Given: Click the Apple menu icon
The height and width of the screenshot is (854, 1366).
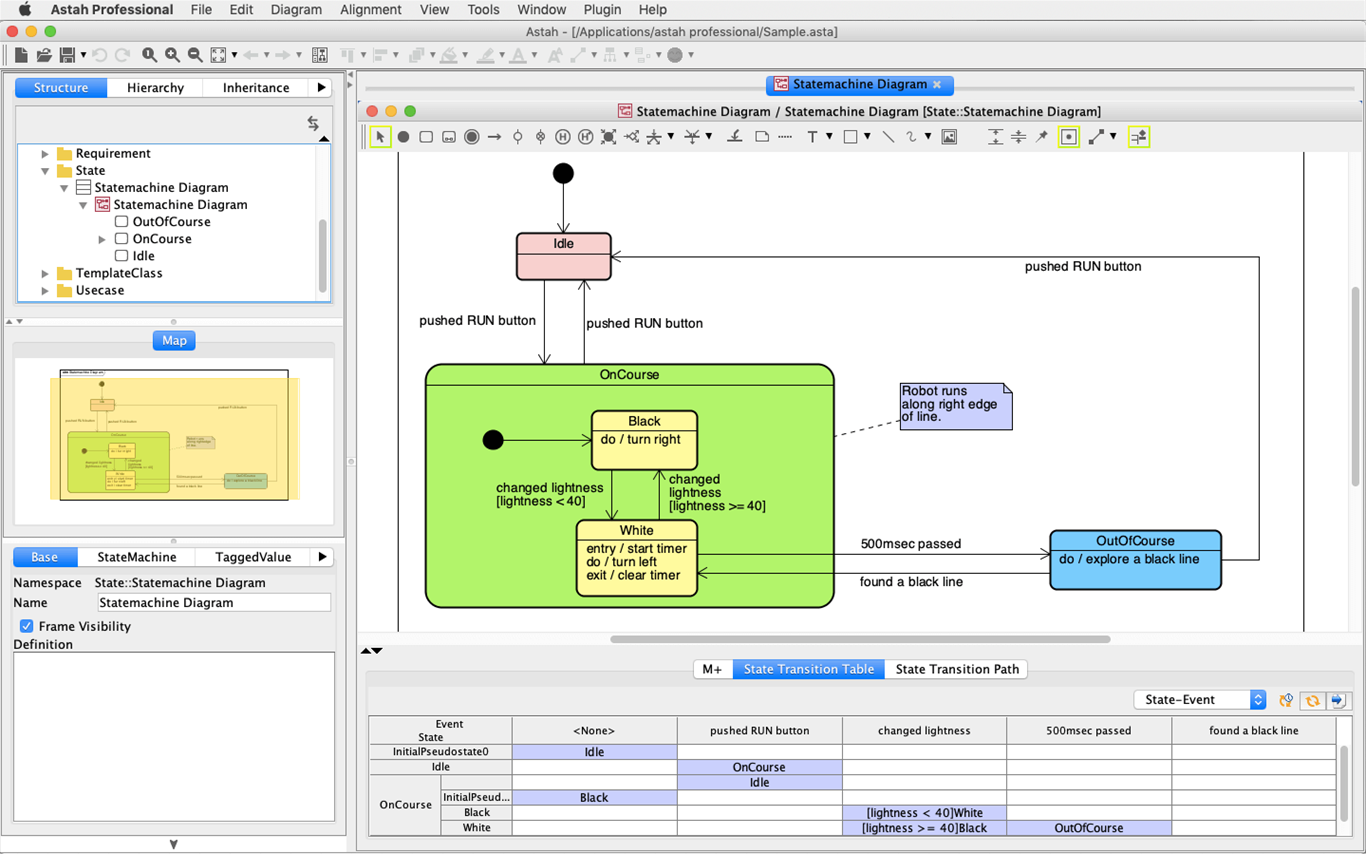Looking at the screenshot, I should (24, 10).
